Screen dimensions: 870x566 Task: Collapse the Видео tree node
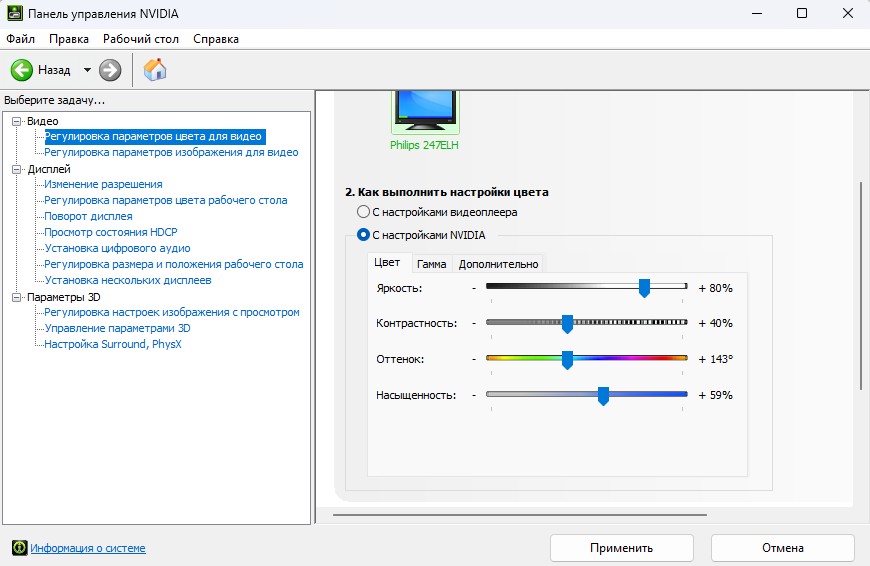click(x=17, y=121)
